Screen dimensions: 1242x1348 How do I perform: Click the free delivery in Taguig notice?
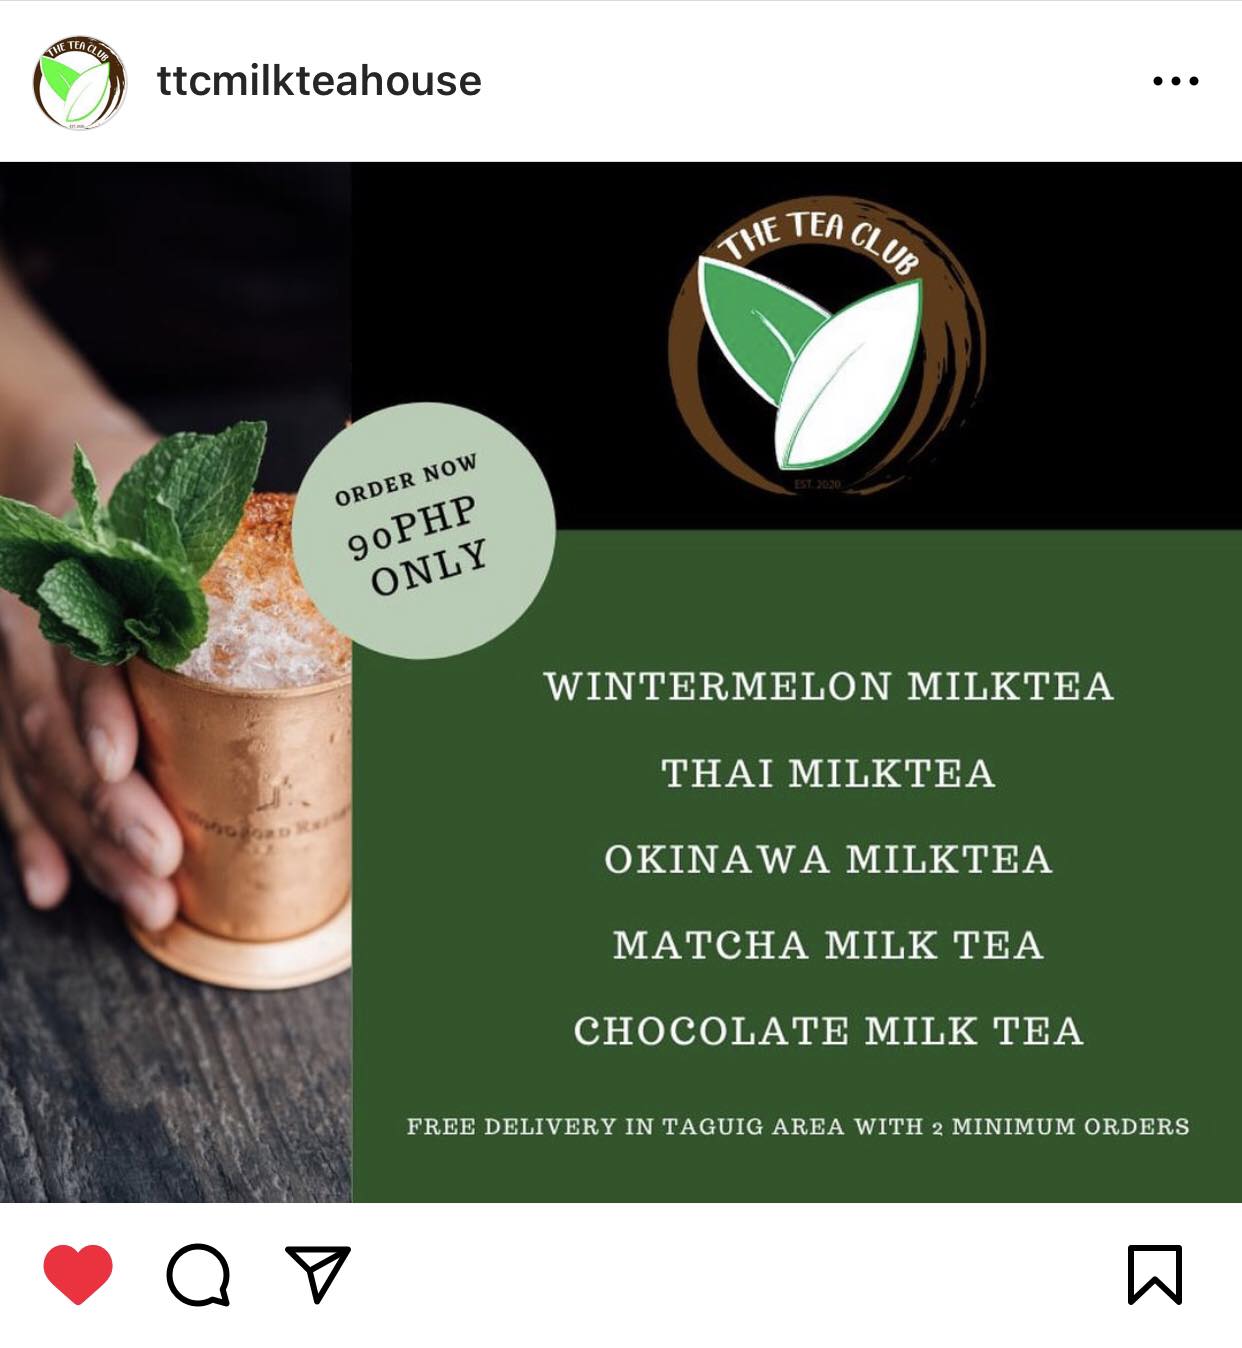click(x=798, y=1127)
